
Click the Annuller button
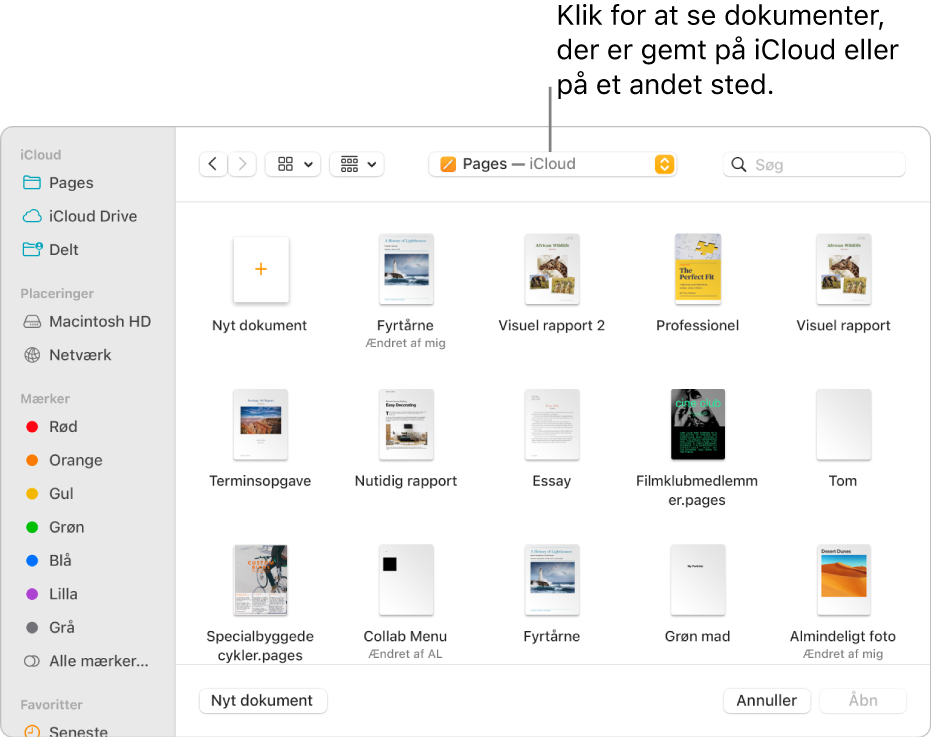point(767,701)
